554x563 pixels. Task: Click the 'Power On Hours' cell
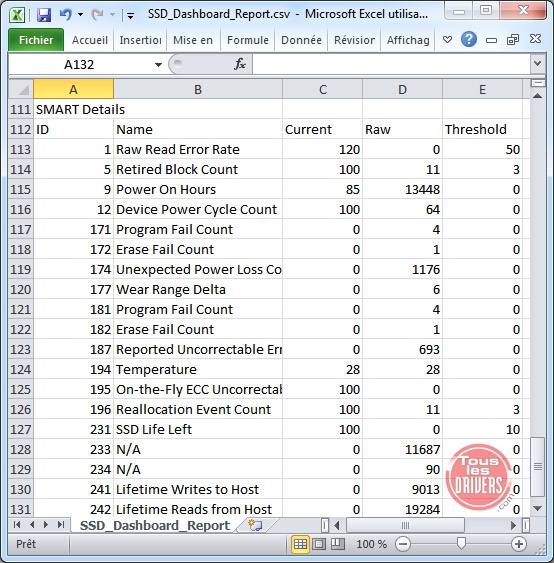(x=198, y=190)
